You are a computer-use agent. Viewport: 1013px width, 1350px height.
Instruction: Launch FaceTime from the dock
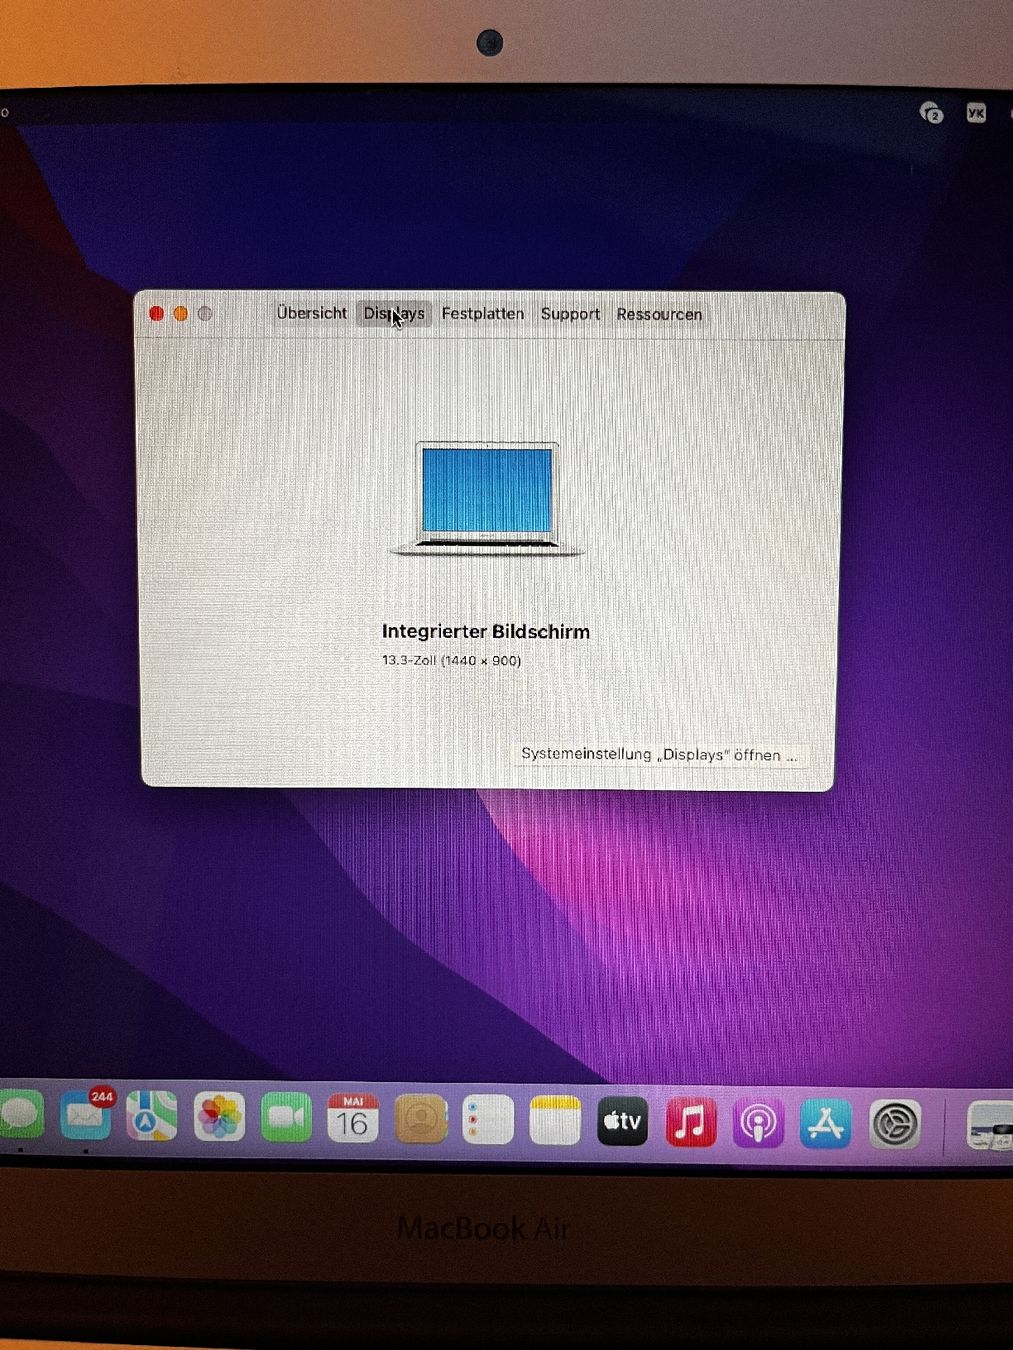pyautogui.click(x=286, y=1119)
